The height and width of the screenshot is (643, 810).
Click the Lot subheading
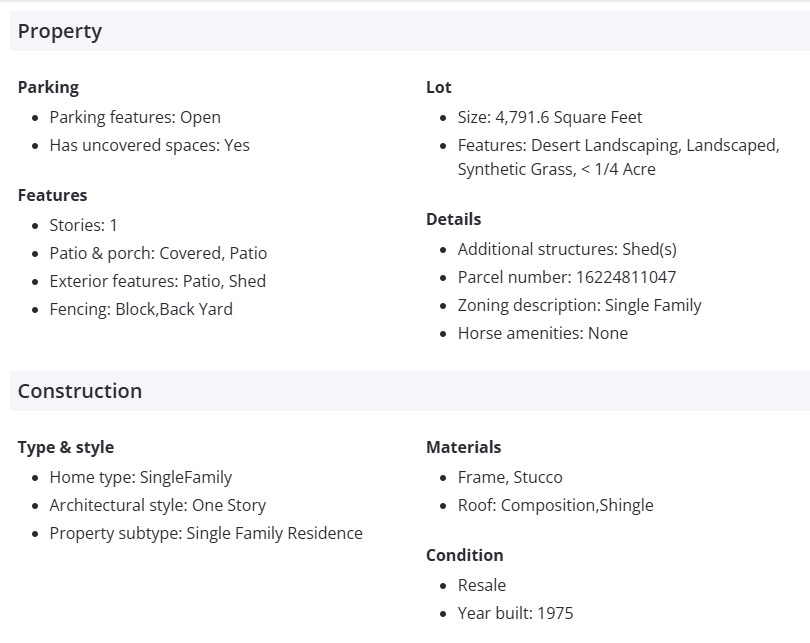pos(439,87)
